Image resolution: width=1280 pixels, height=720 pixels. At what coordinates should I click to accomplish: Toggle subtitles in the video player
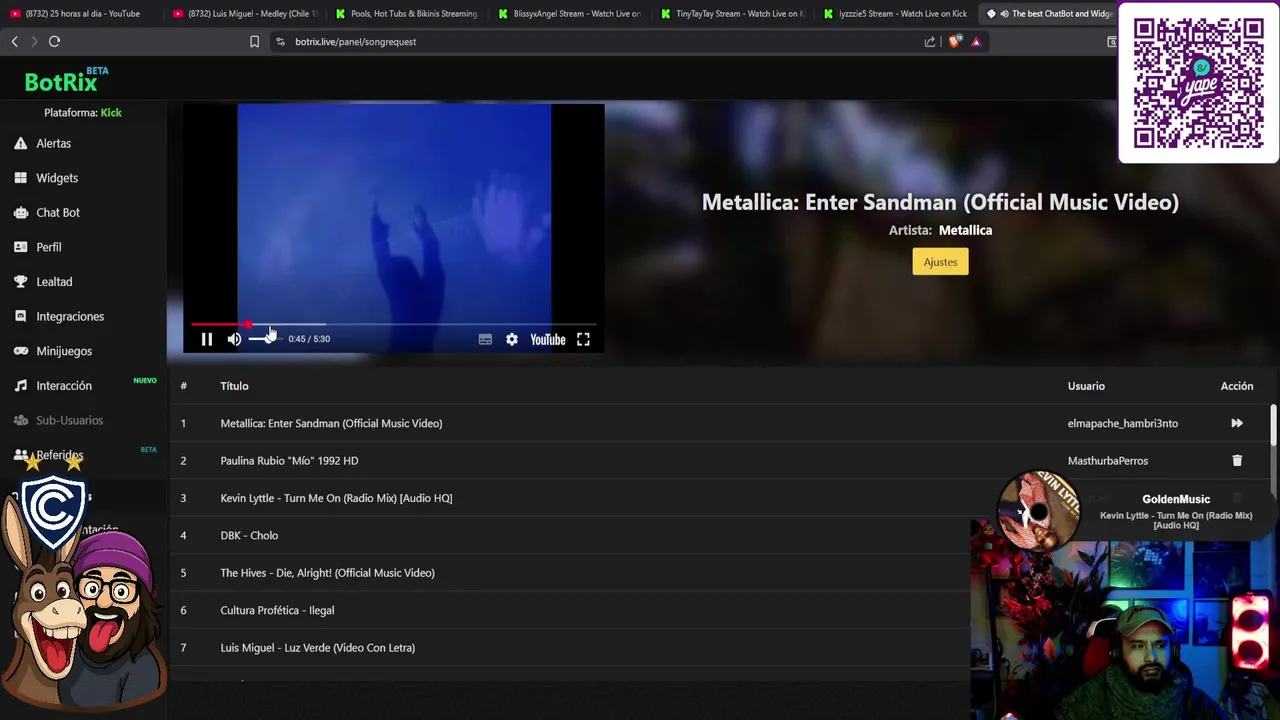pos(485,339)
